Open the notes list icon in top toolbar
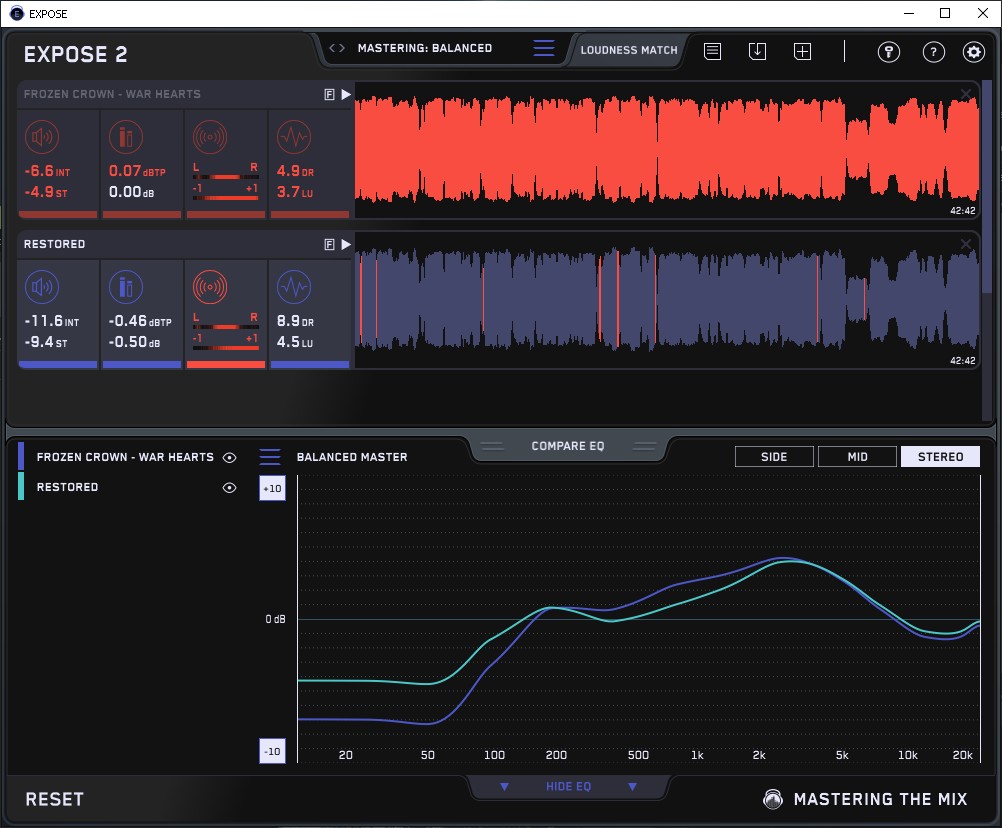The width and height of the screenshot is (1002, 828). coord(712,51)
